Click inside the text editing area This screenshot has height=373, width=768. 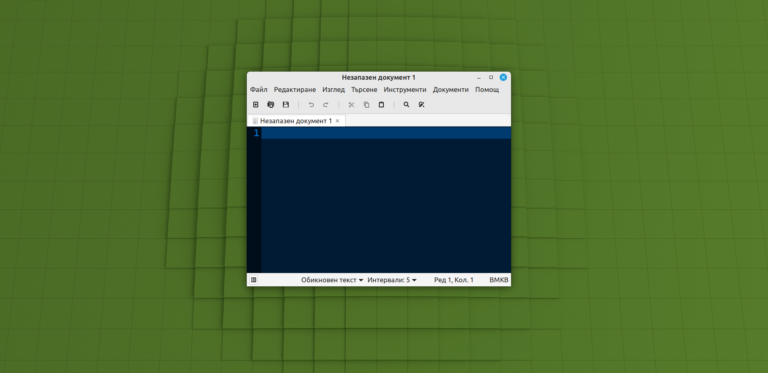(385, 200)
